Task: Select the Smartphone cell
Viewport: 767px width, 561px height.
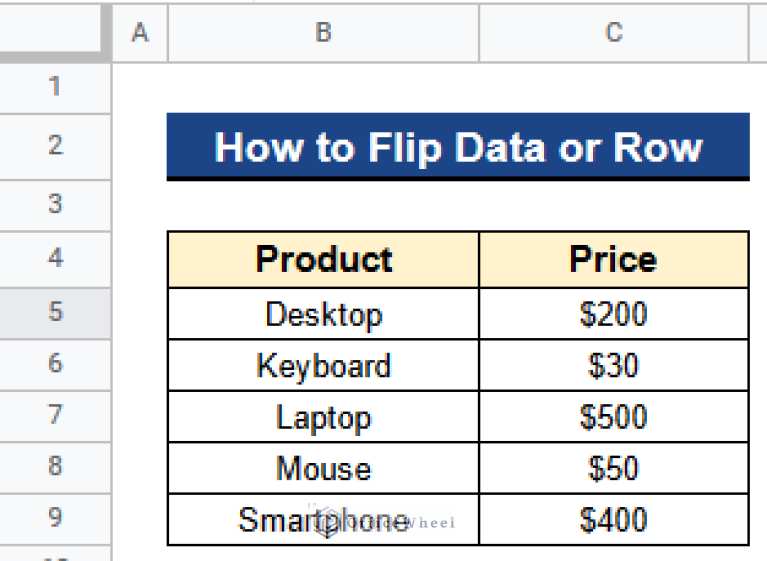Action: point(323,520)
